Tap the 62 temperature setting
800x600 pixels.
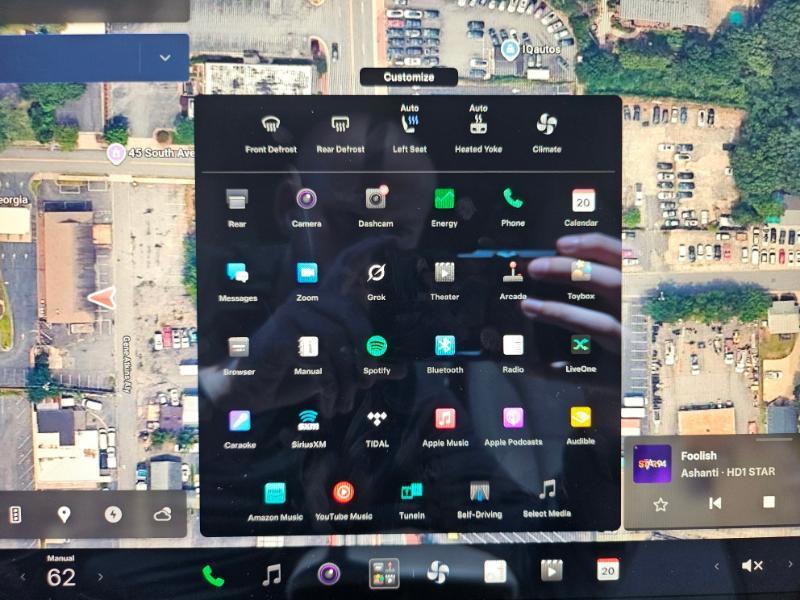tap(61, 577)
